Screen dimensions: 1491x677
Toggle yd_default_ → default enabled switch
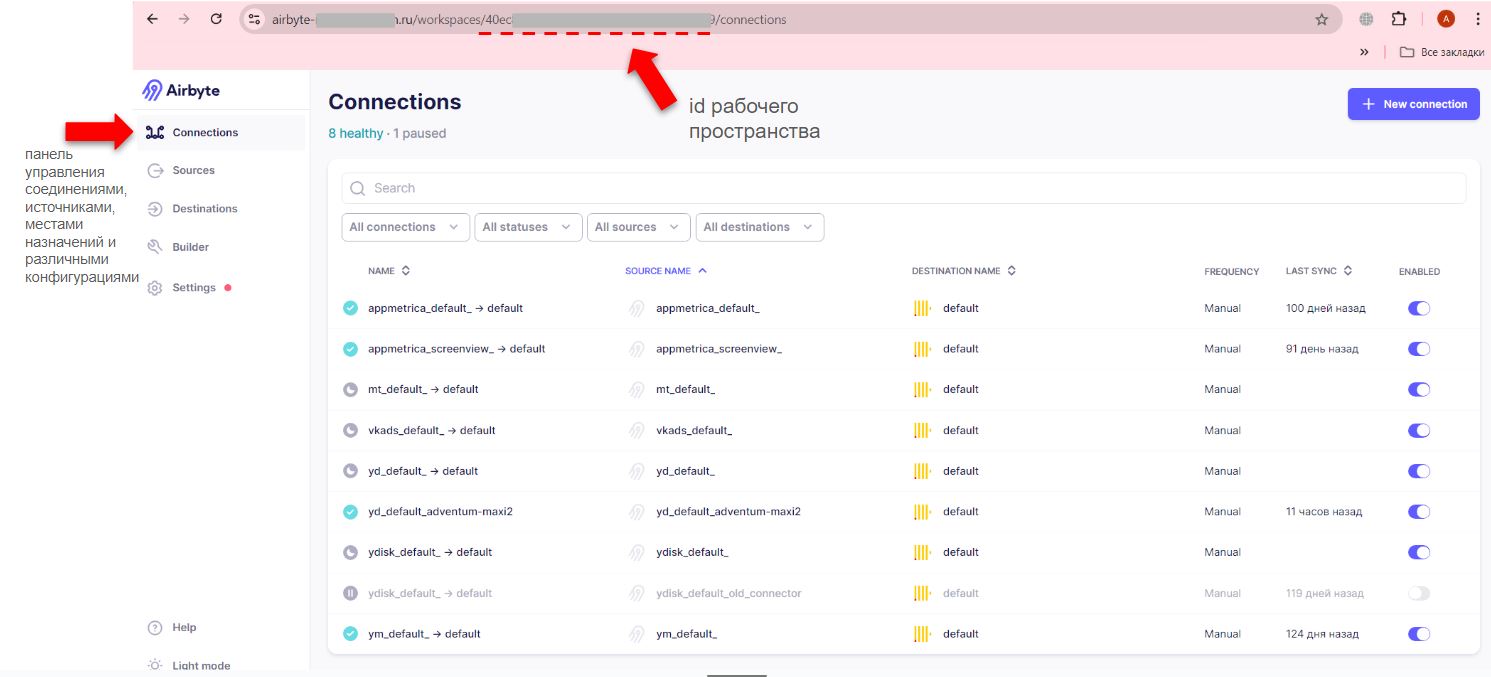point(1419,471)
